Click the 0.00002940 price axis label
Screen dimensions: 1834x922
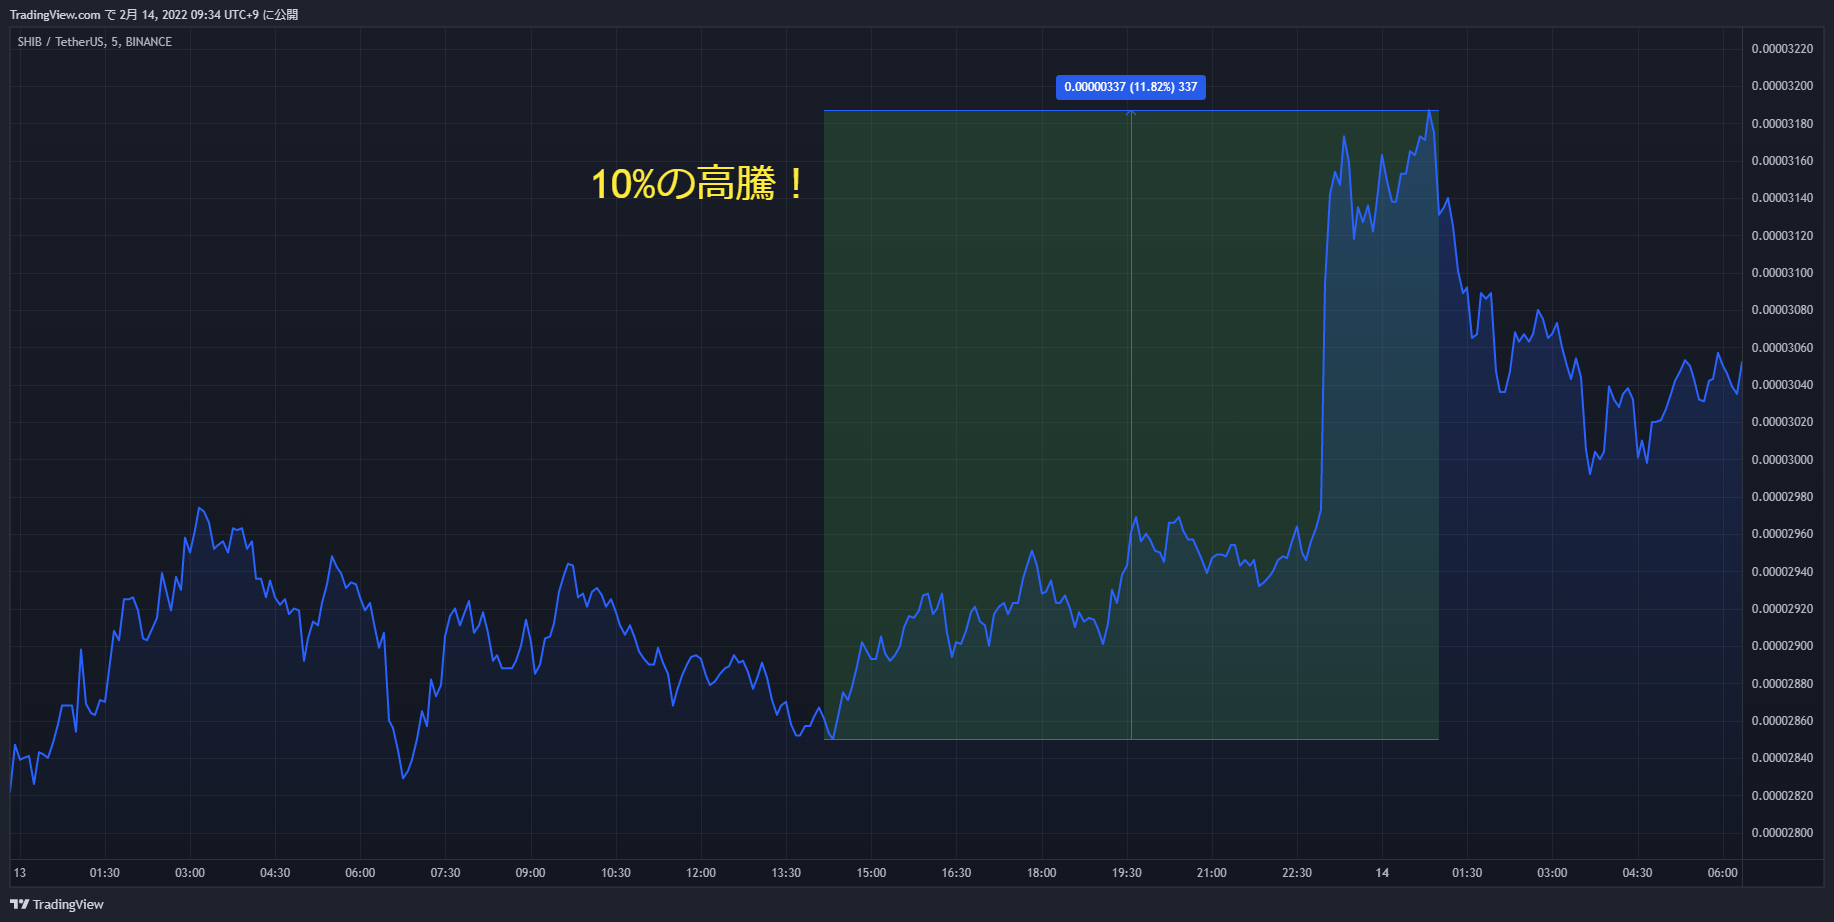pos(1782,572)
